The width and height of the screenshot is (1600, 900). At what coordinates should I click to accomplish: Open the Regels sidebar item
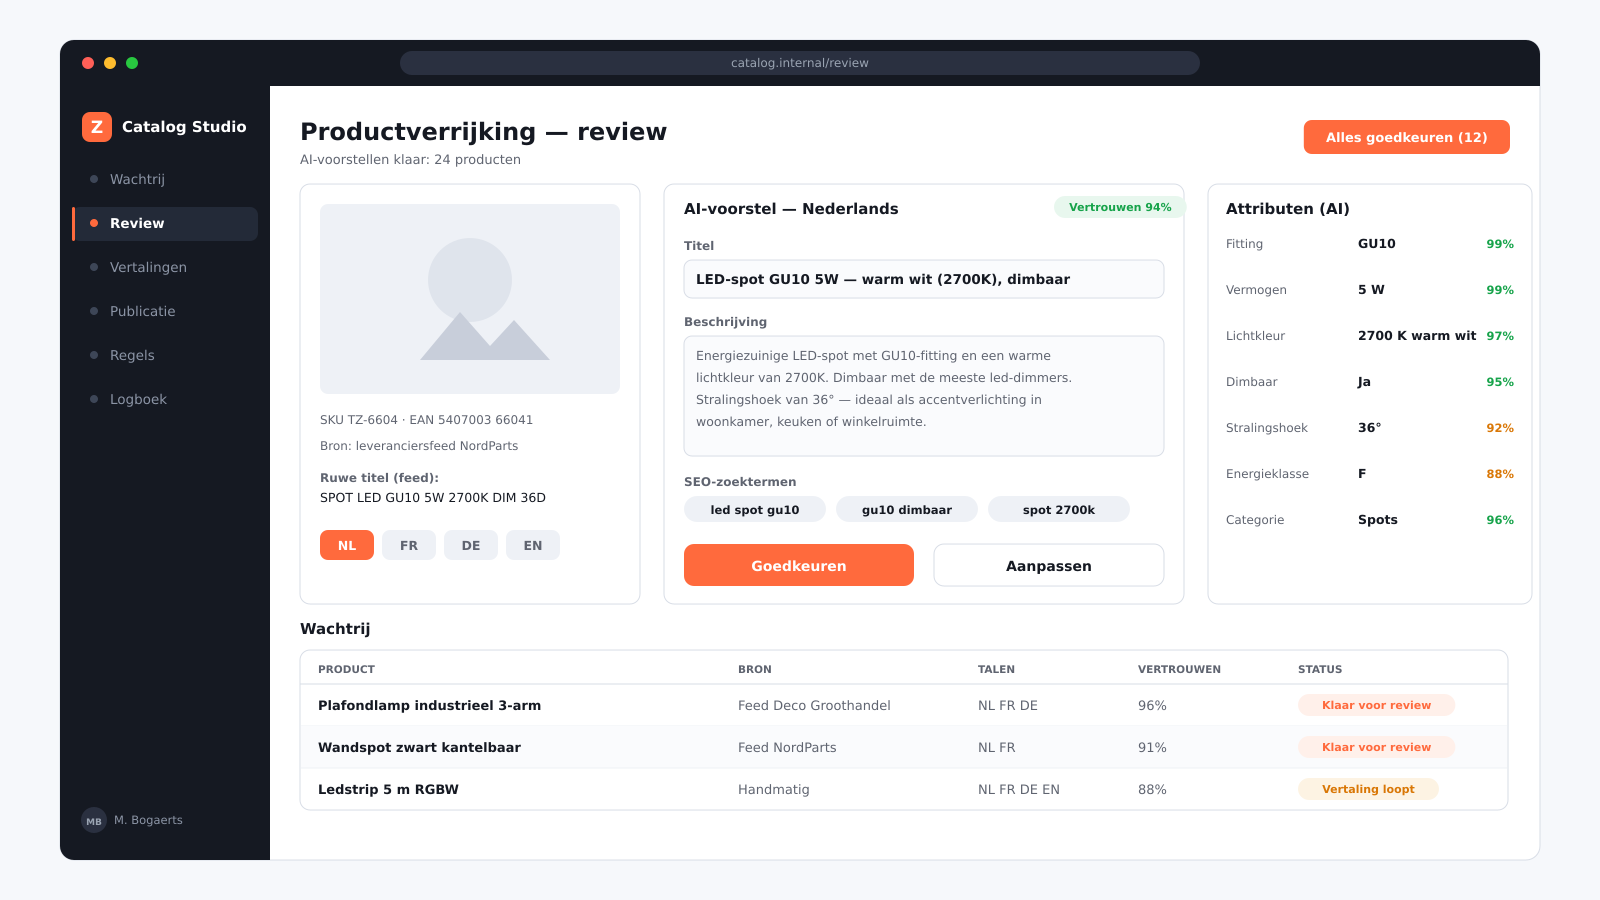tap(165, 355)
